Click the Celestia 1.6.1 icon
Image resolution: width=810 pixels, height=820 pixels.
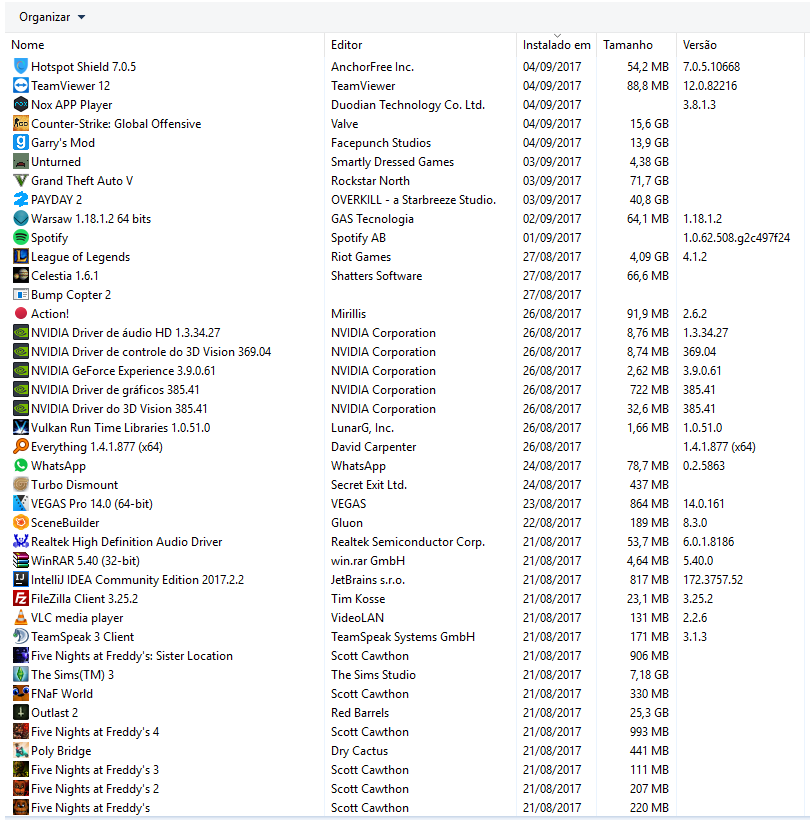pos(20,276)
